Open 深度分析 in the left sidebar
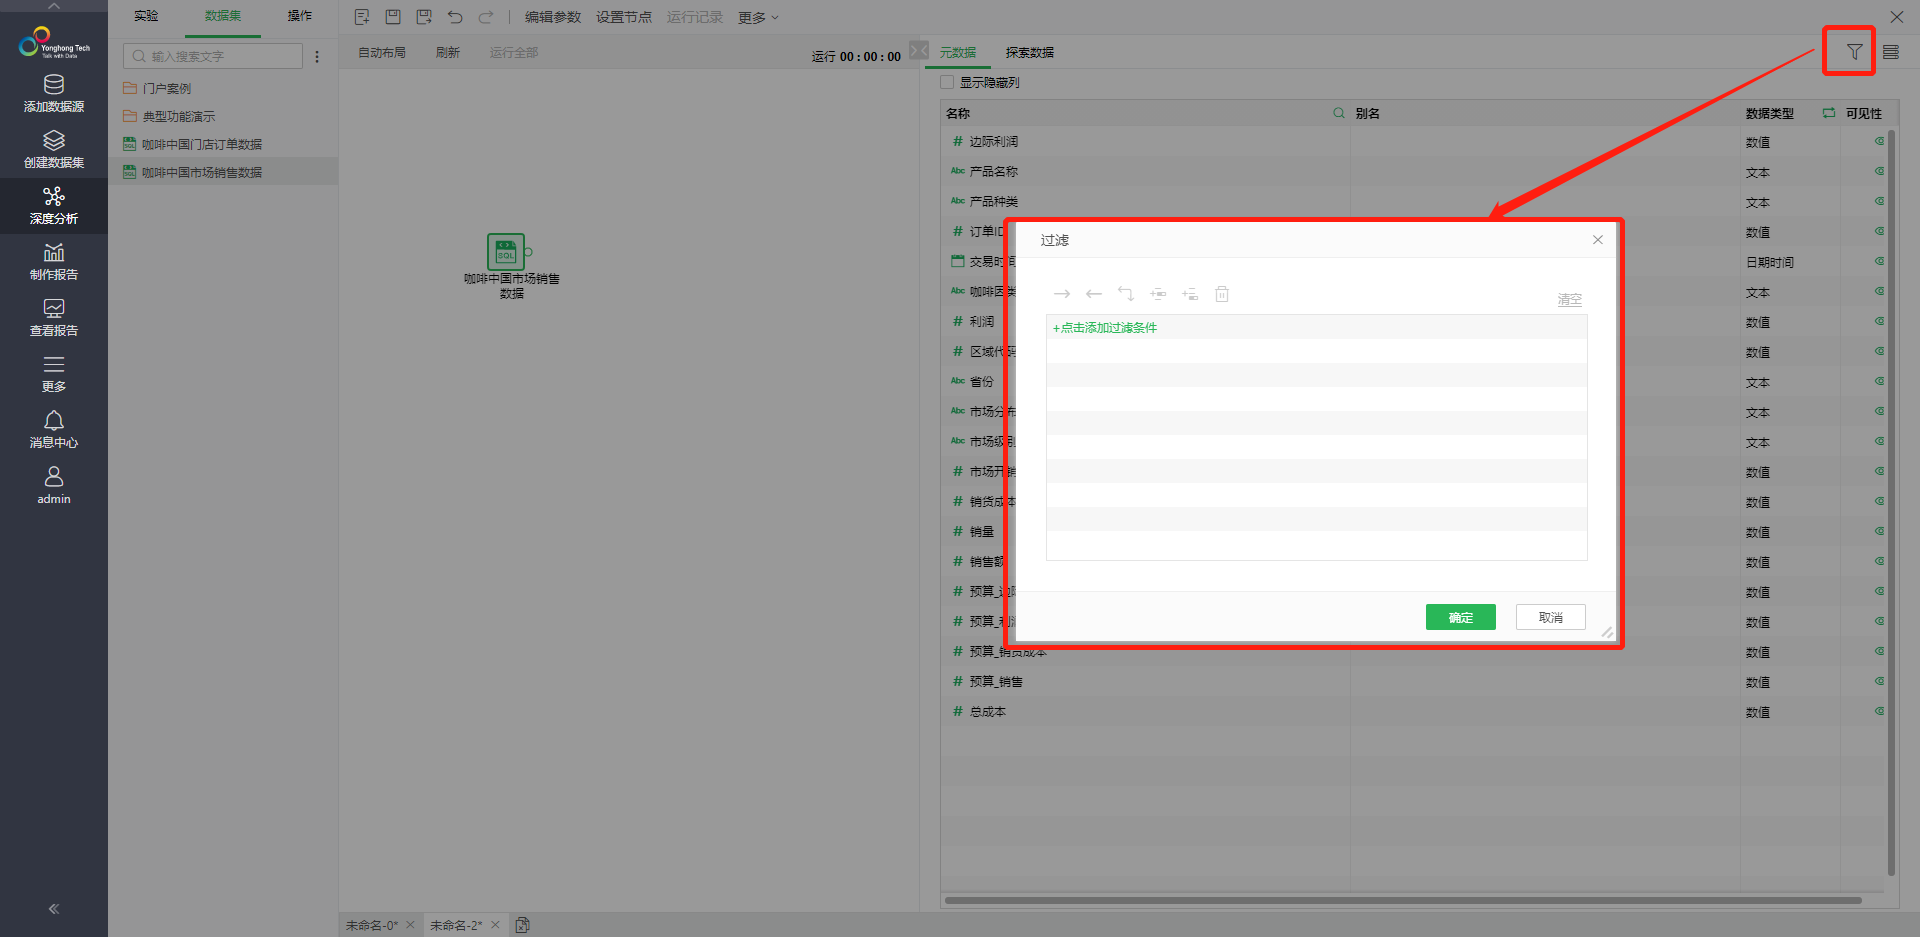The height and width of the screenshot is (937, 1920). click(x=54, y=205)
